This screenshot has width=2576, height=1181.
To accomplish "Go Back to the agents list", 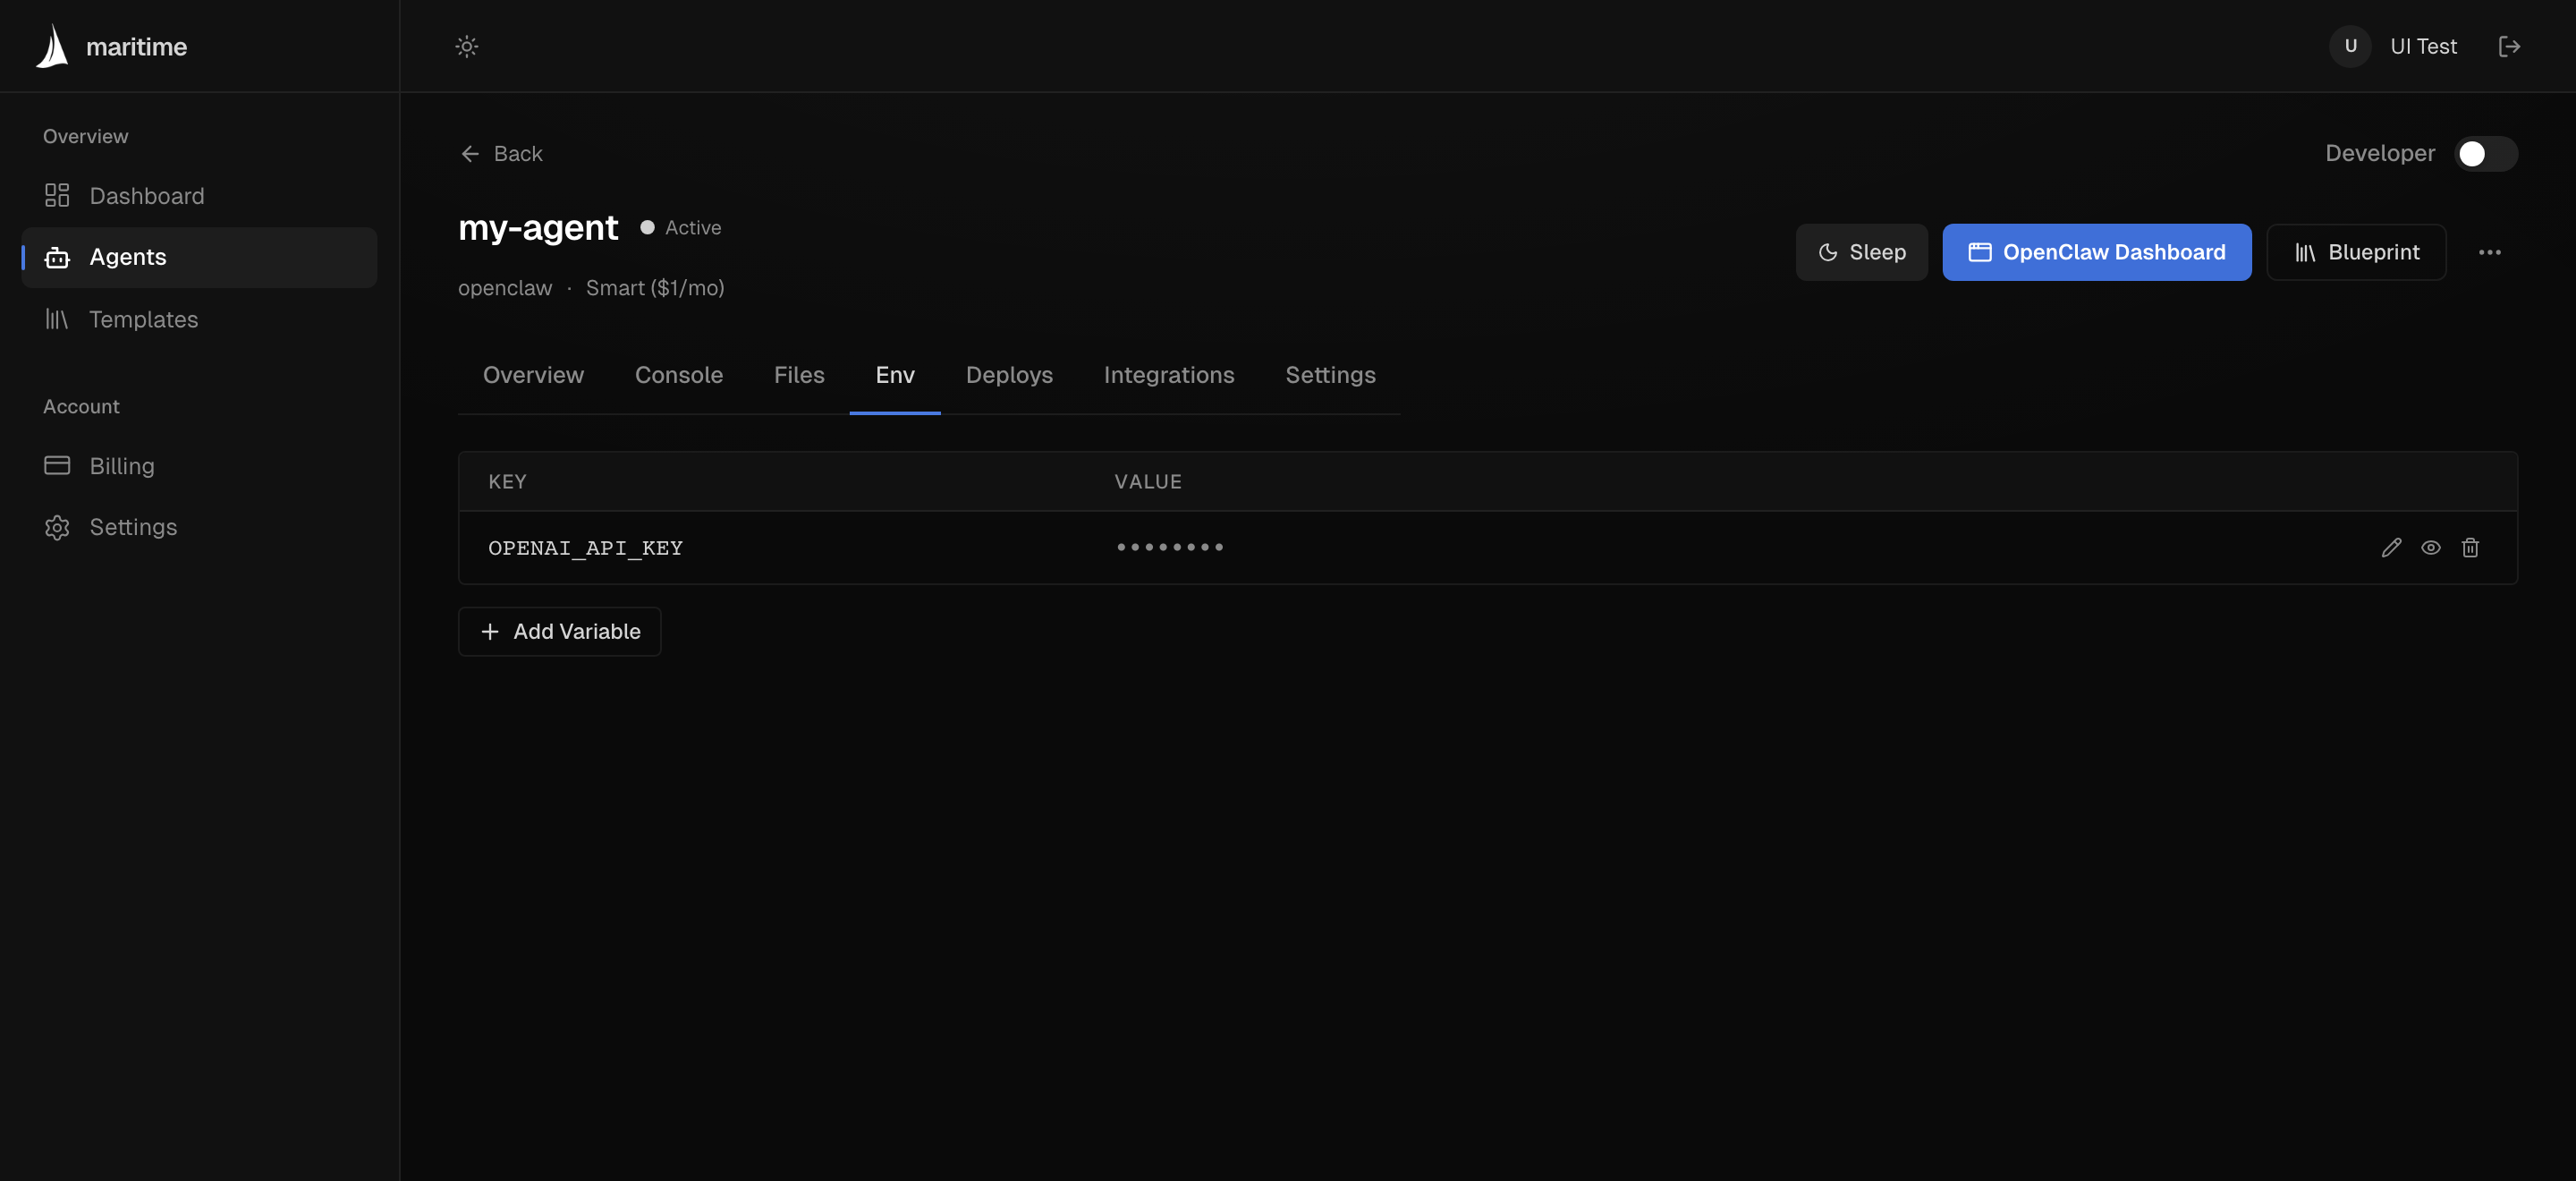I will pyautogui.click(x=501, y=154).
